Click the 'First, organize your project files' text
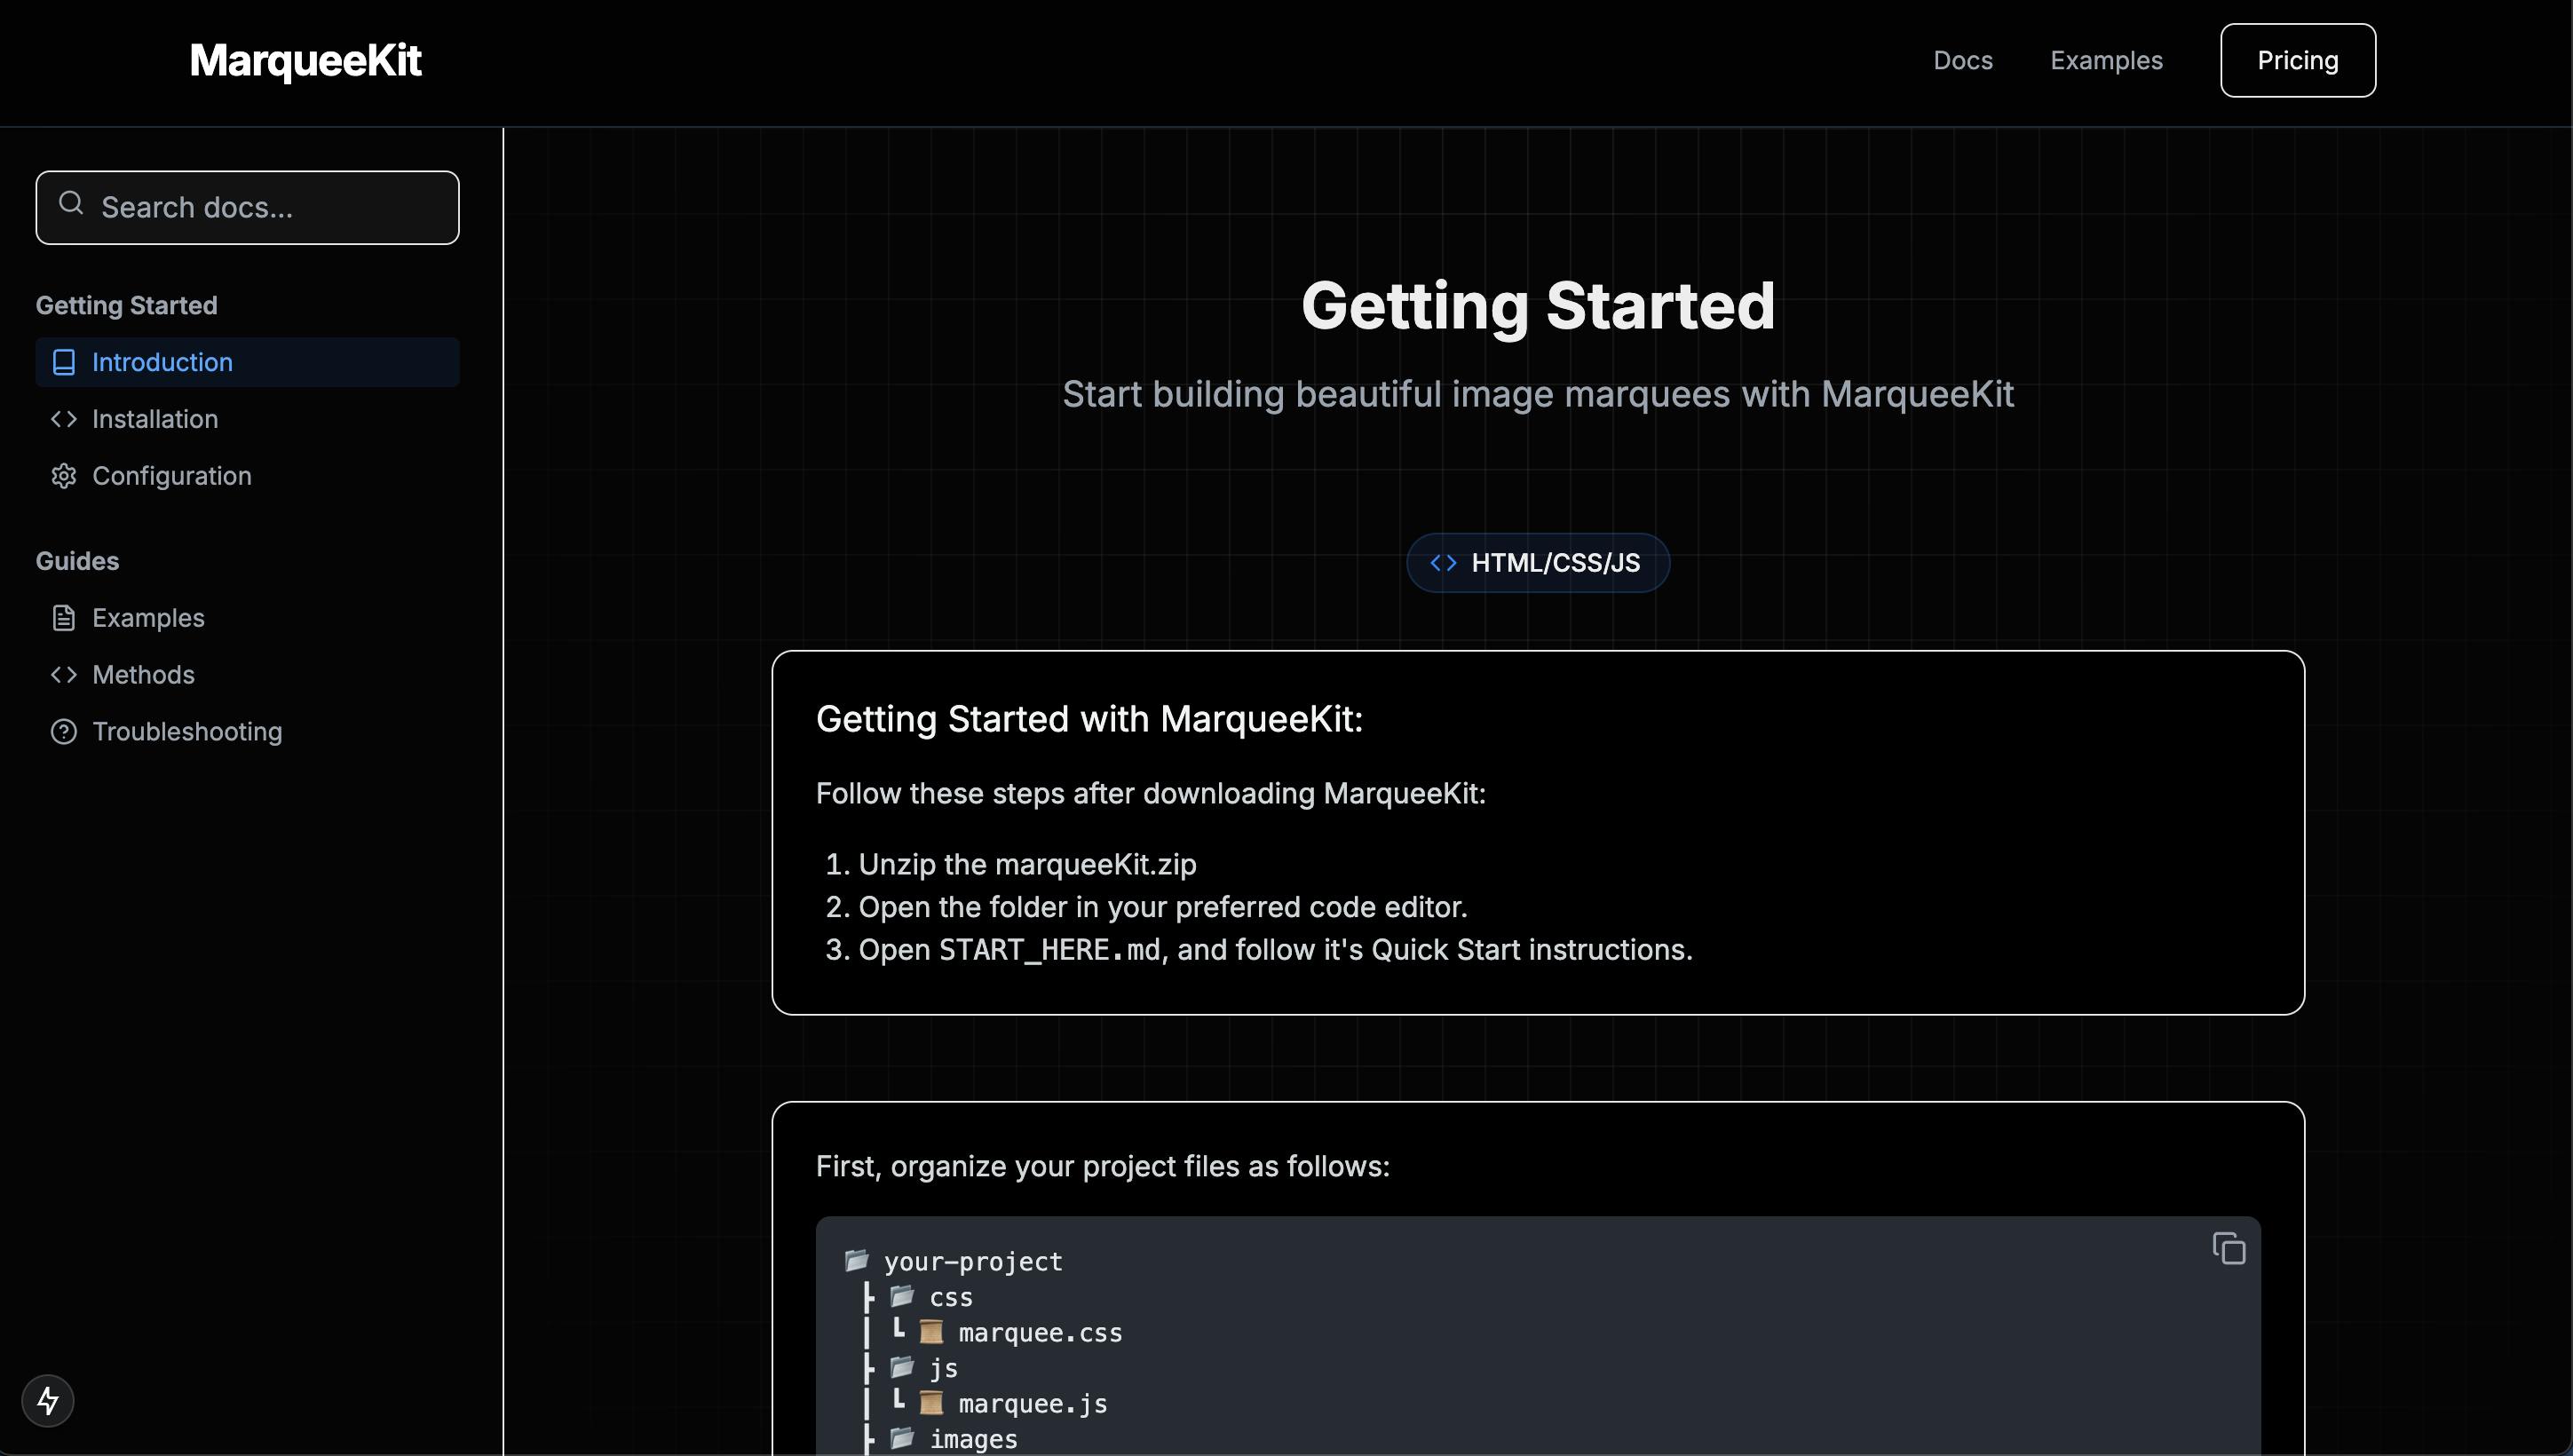Viewport: 2573px width, 1456px height. click(1102, 1166)
